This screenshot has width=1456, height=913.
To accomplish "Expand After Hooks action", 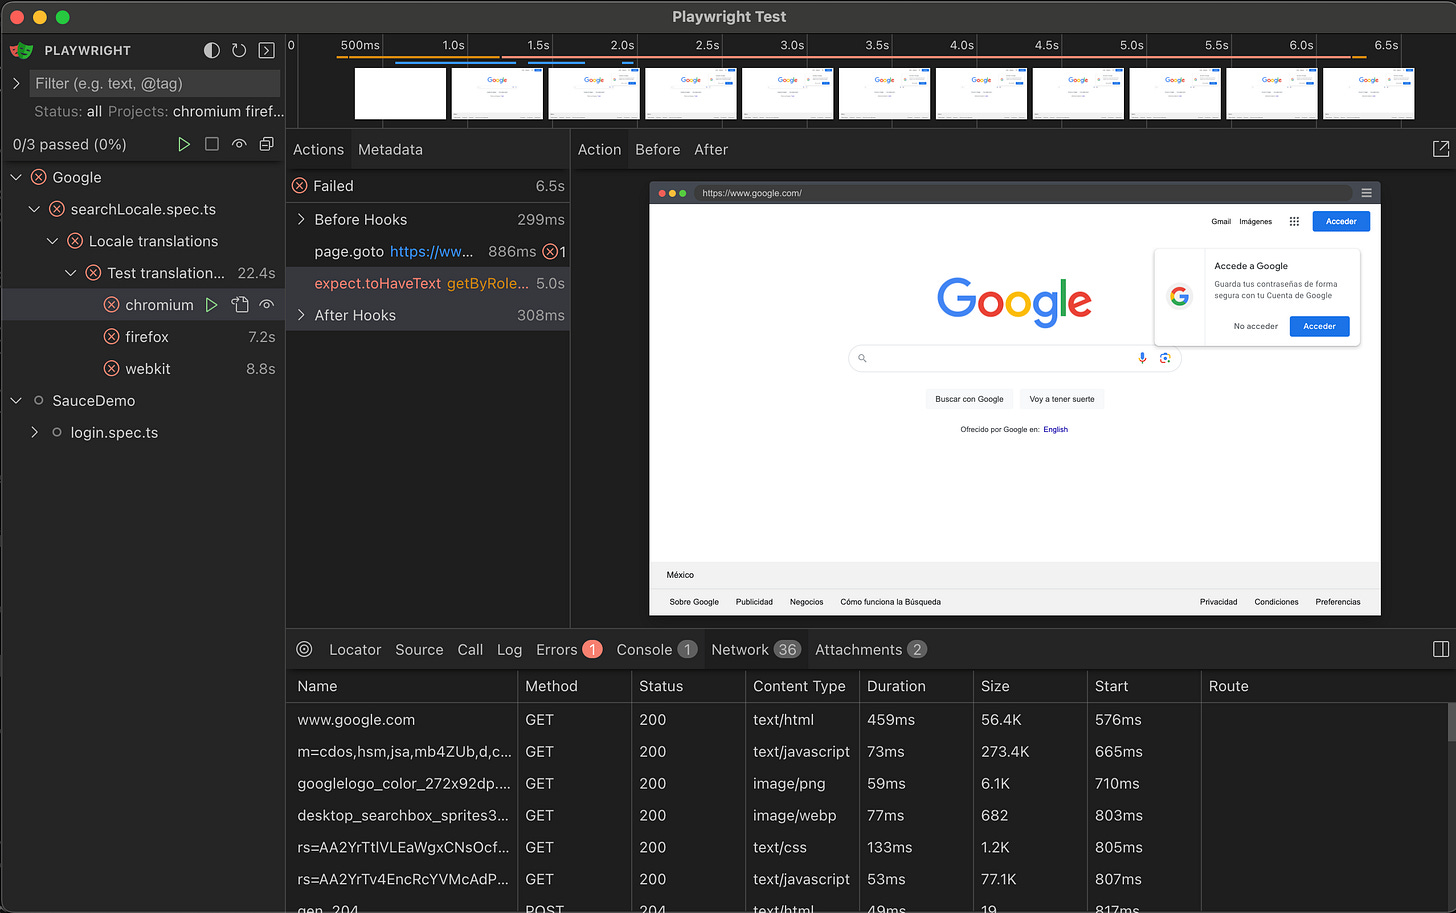I will pyautogui.click(x=301, y=315).
